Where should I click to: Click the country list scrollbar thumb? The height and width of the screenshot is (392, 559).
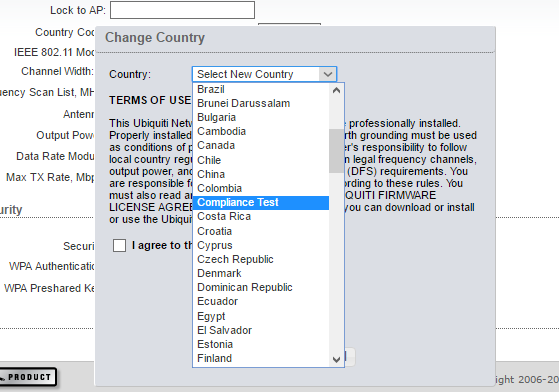[336, 151]
